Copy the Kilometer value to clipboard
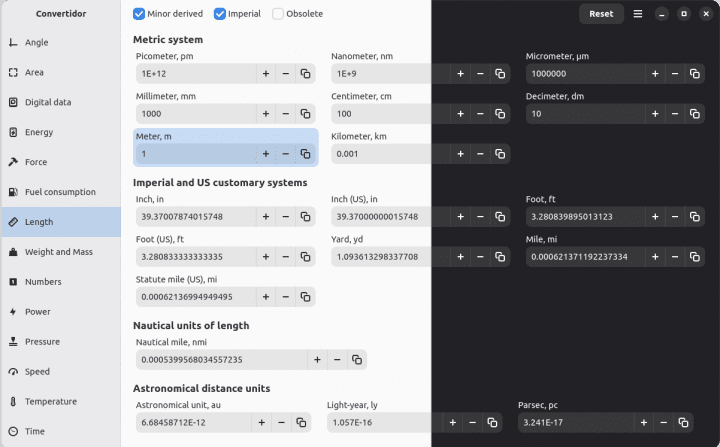The width and height of the screenshot is (720, 447). click(x=500, y=154)
